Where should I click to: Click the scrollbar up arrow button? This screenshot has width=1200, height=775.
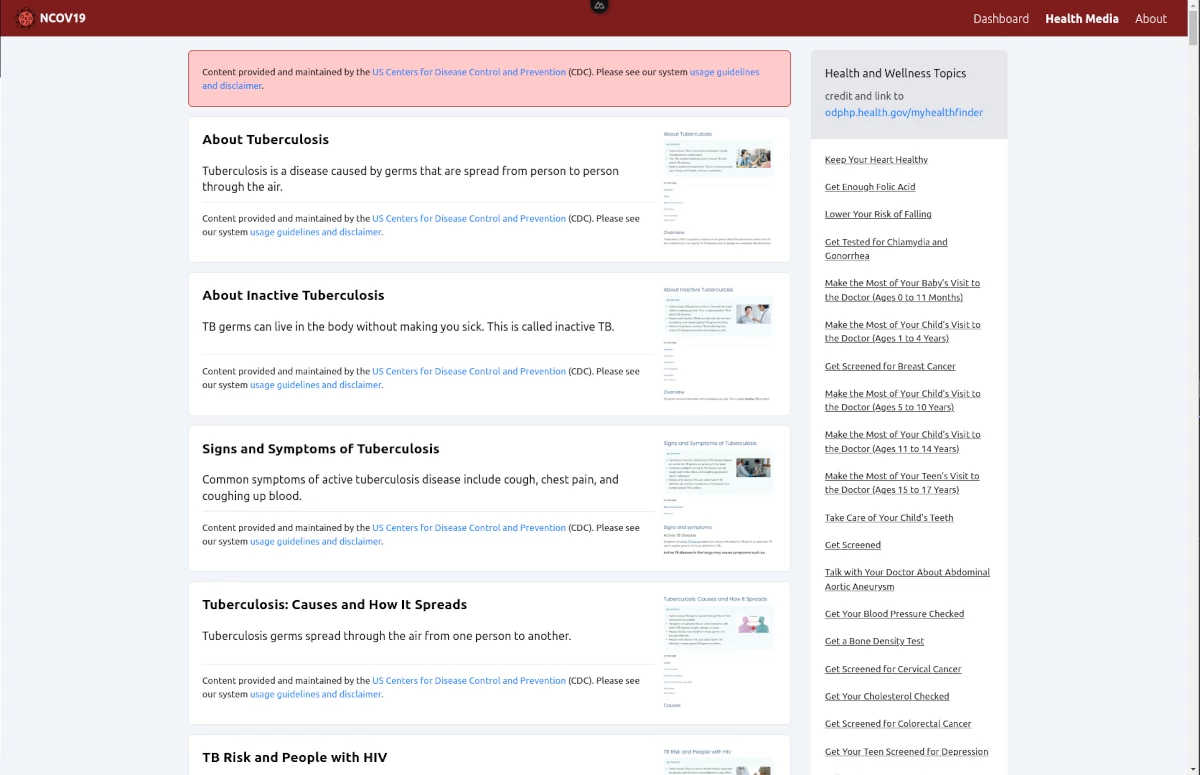tap(1193, 6)
